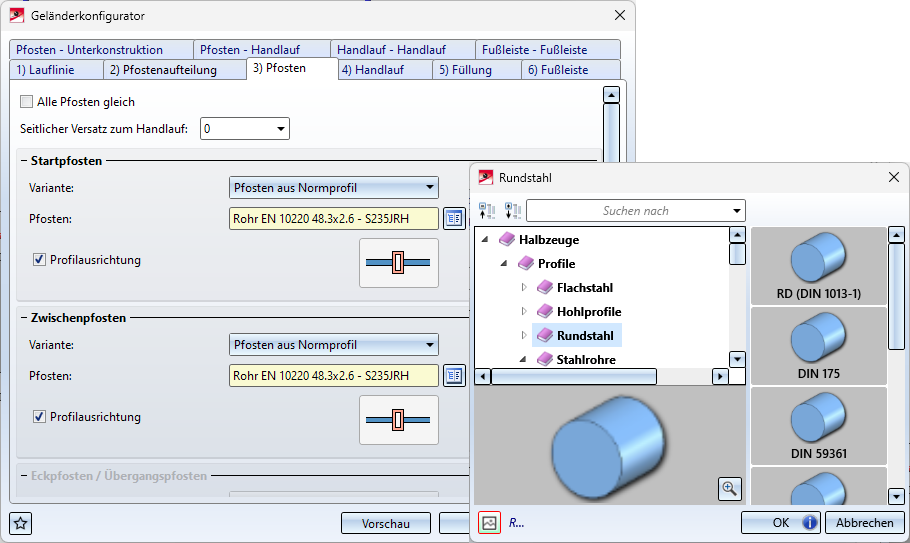Click the info icon on OK button
Screen dimensions: 910x543
[x=810, y=523]
